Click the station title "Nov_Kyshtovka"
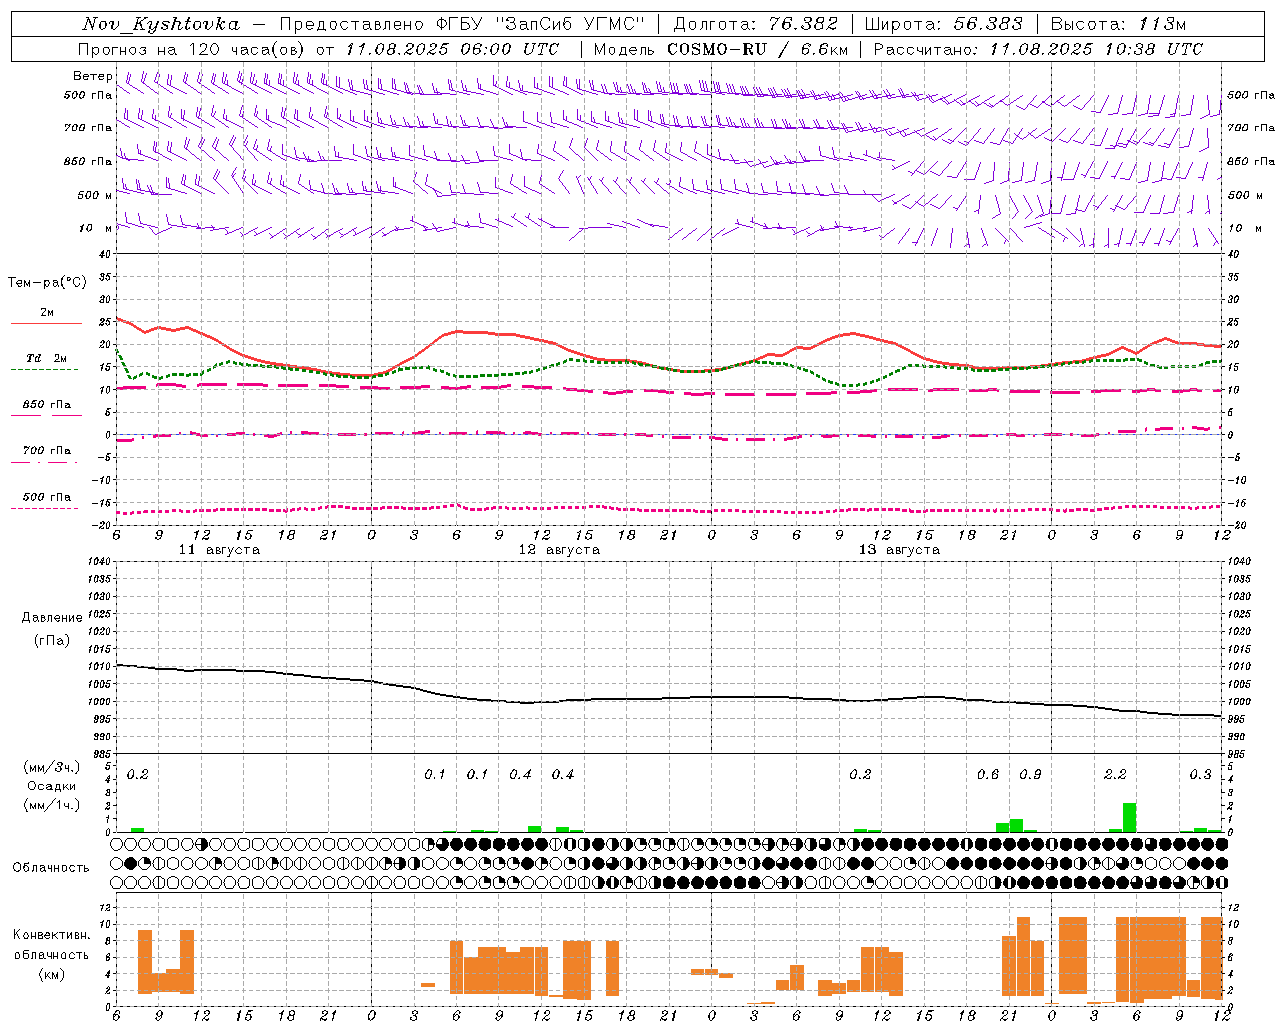Image resolution: width=1280 pixels, height=1024 pixels. 161,24
